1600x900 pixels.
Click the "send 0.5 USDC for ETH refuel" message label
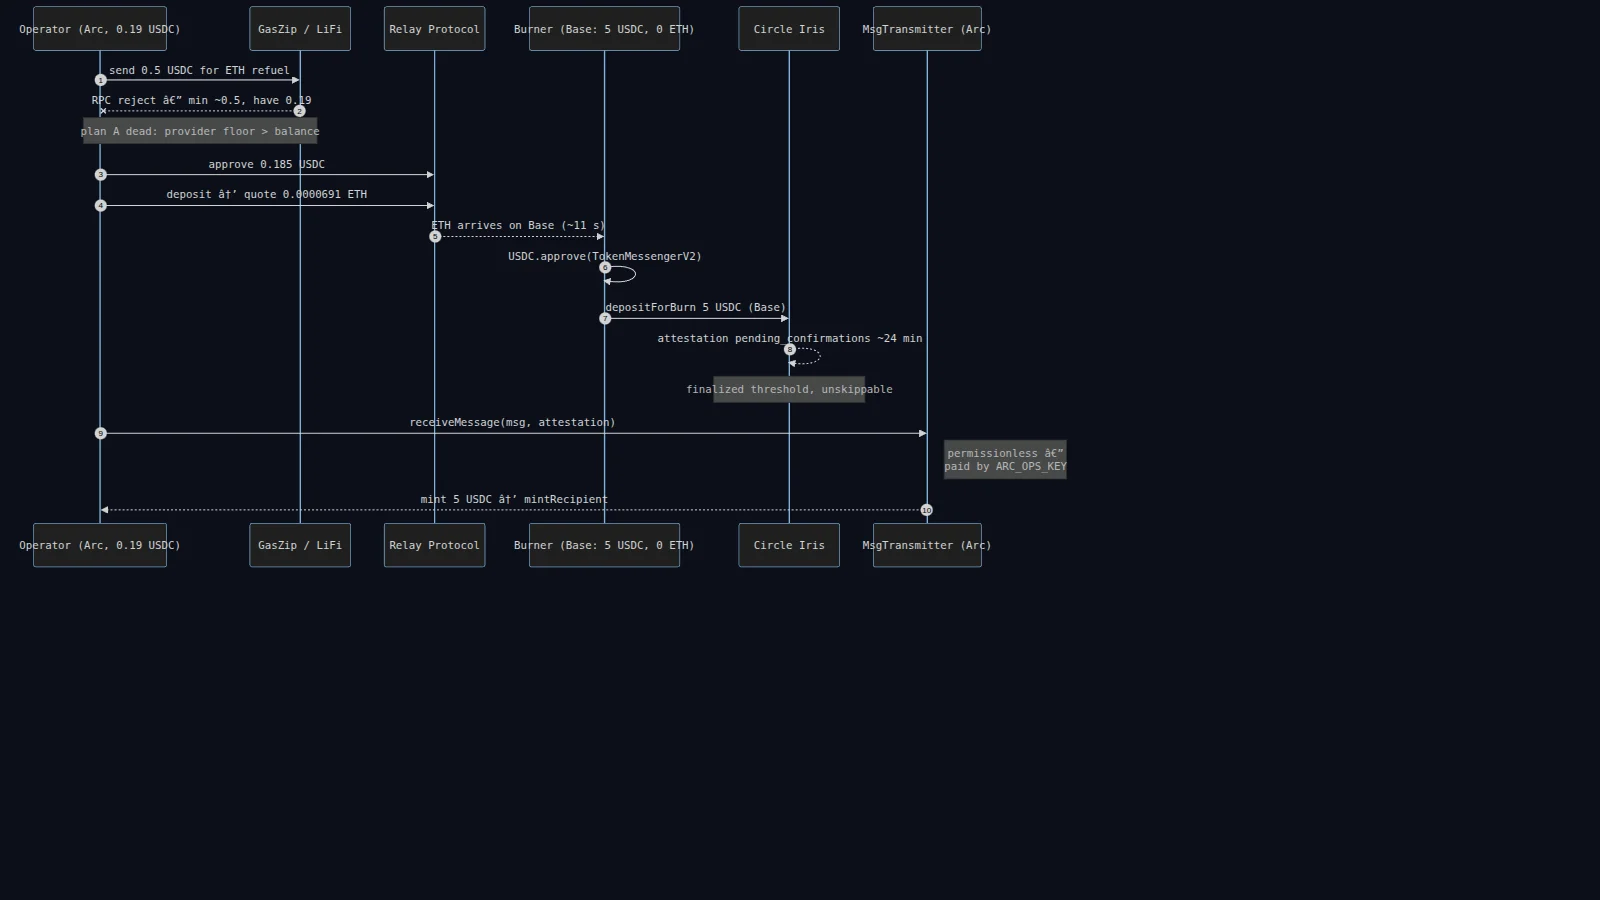coord(199,70)
